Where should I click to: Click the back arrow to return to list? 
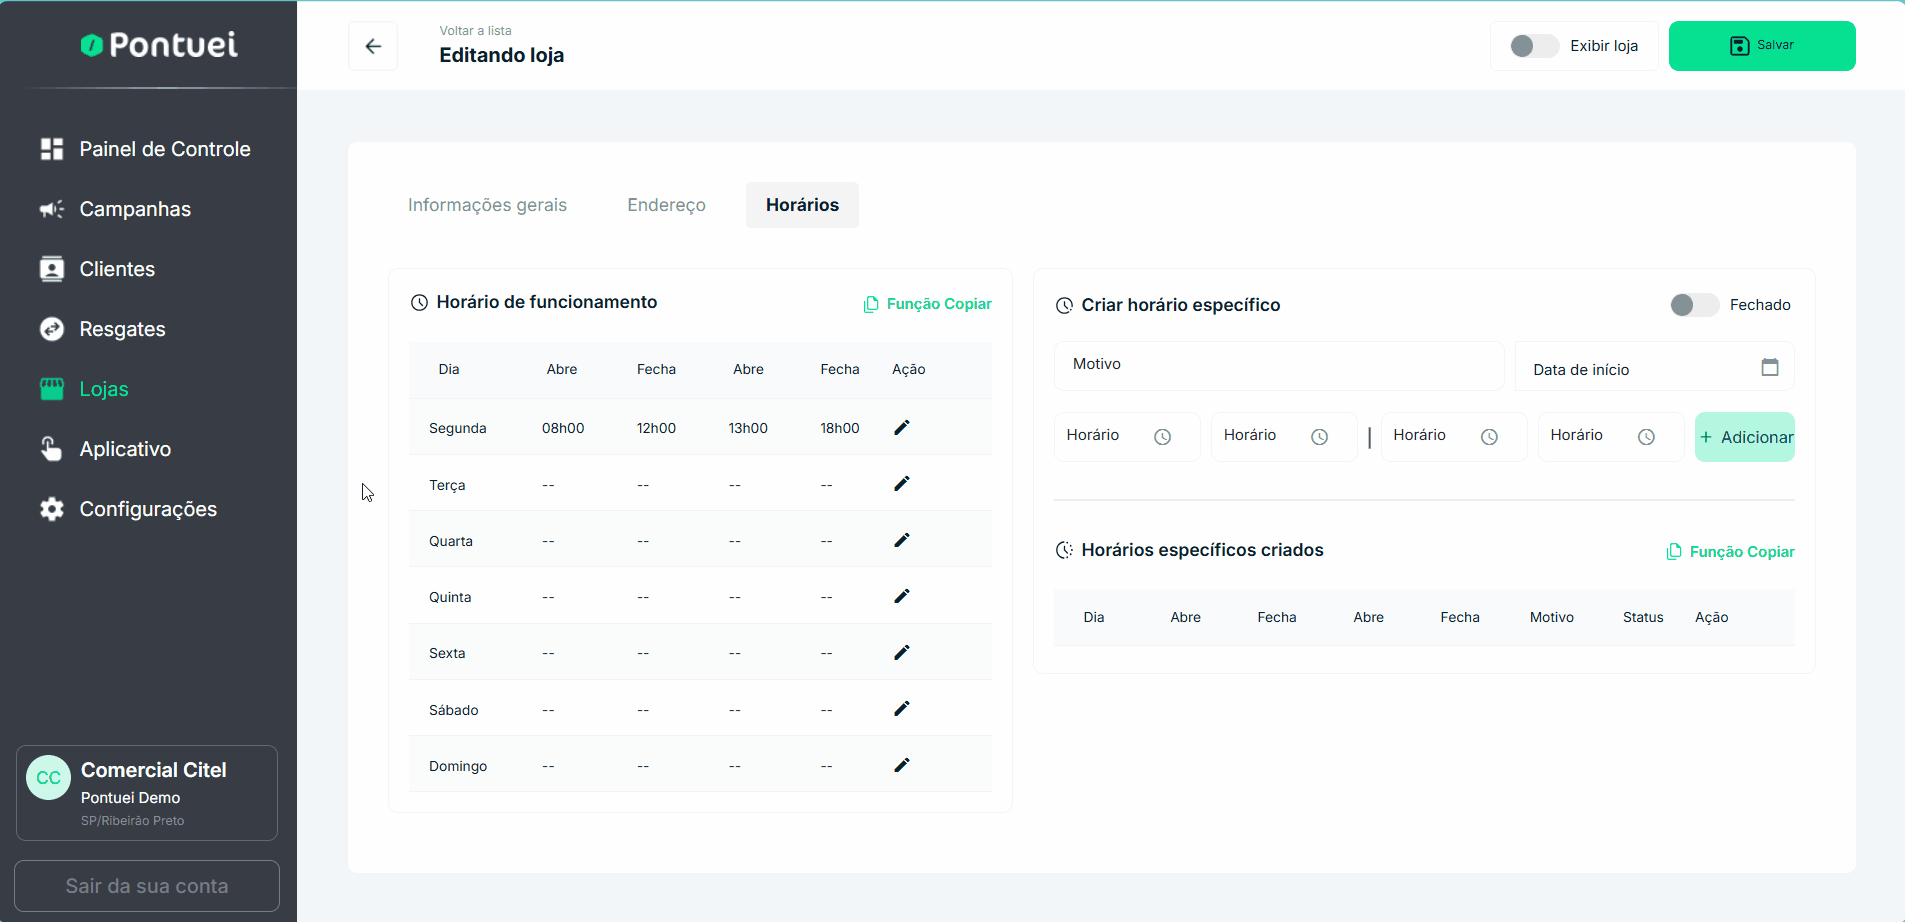[373, 46]
